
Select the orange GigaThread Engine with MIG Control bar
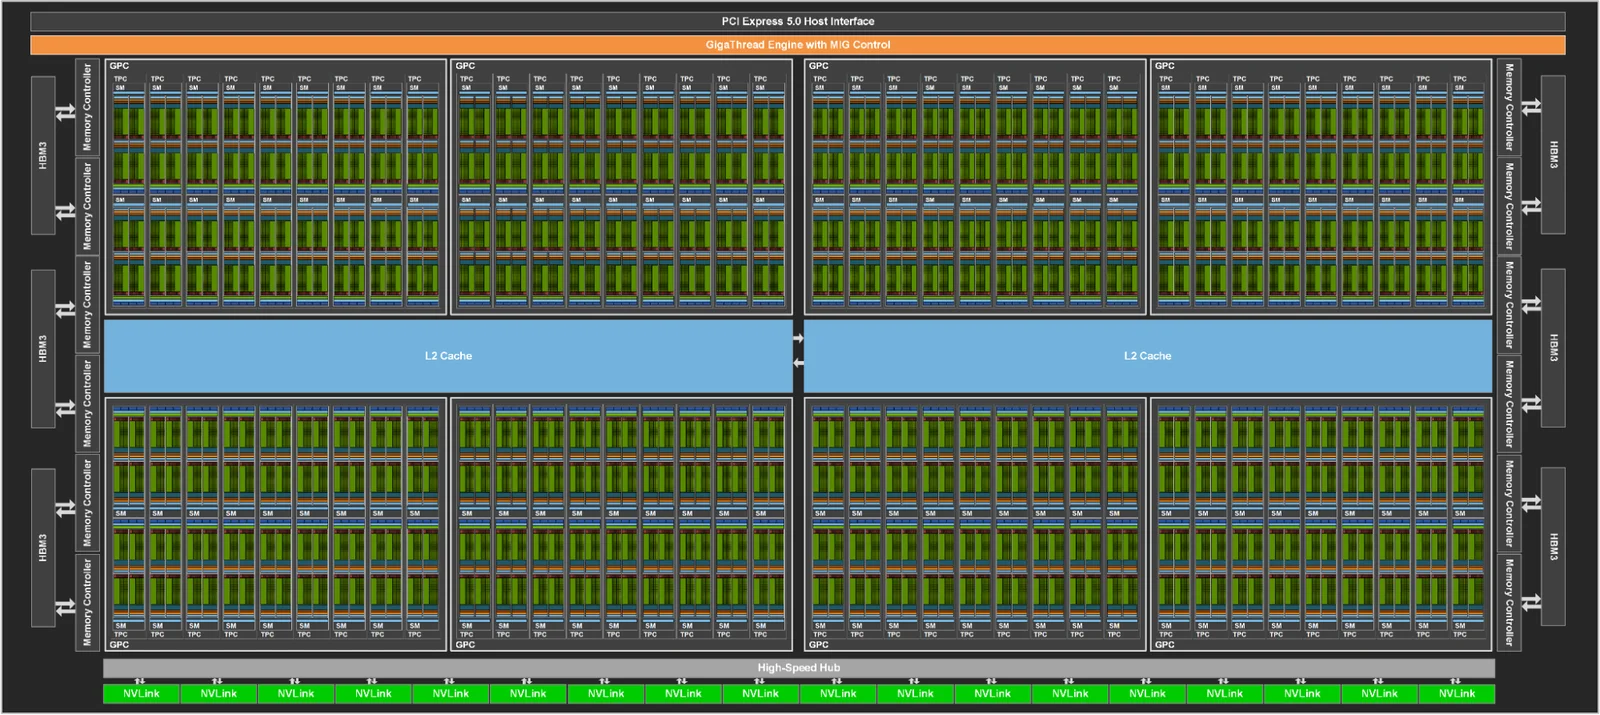pyautogui.click(x=798, y=45)
